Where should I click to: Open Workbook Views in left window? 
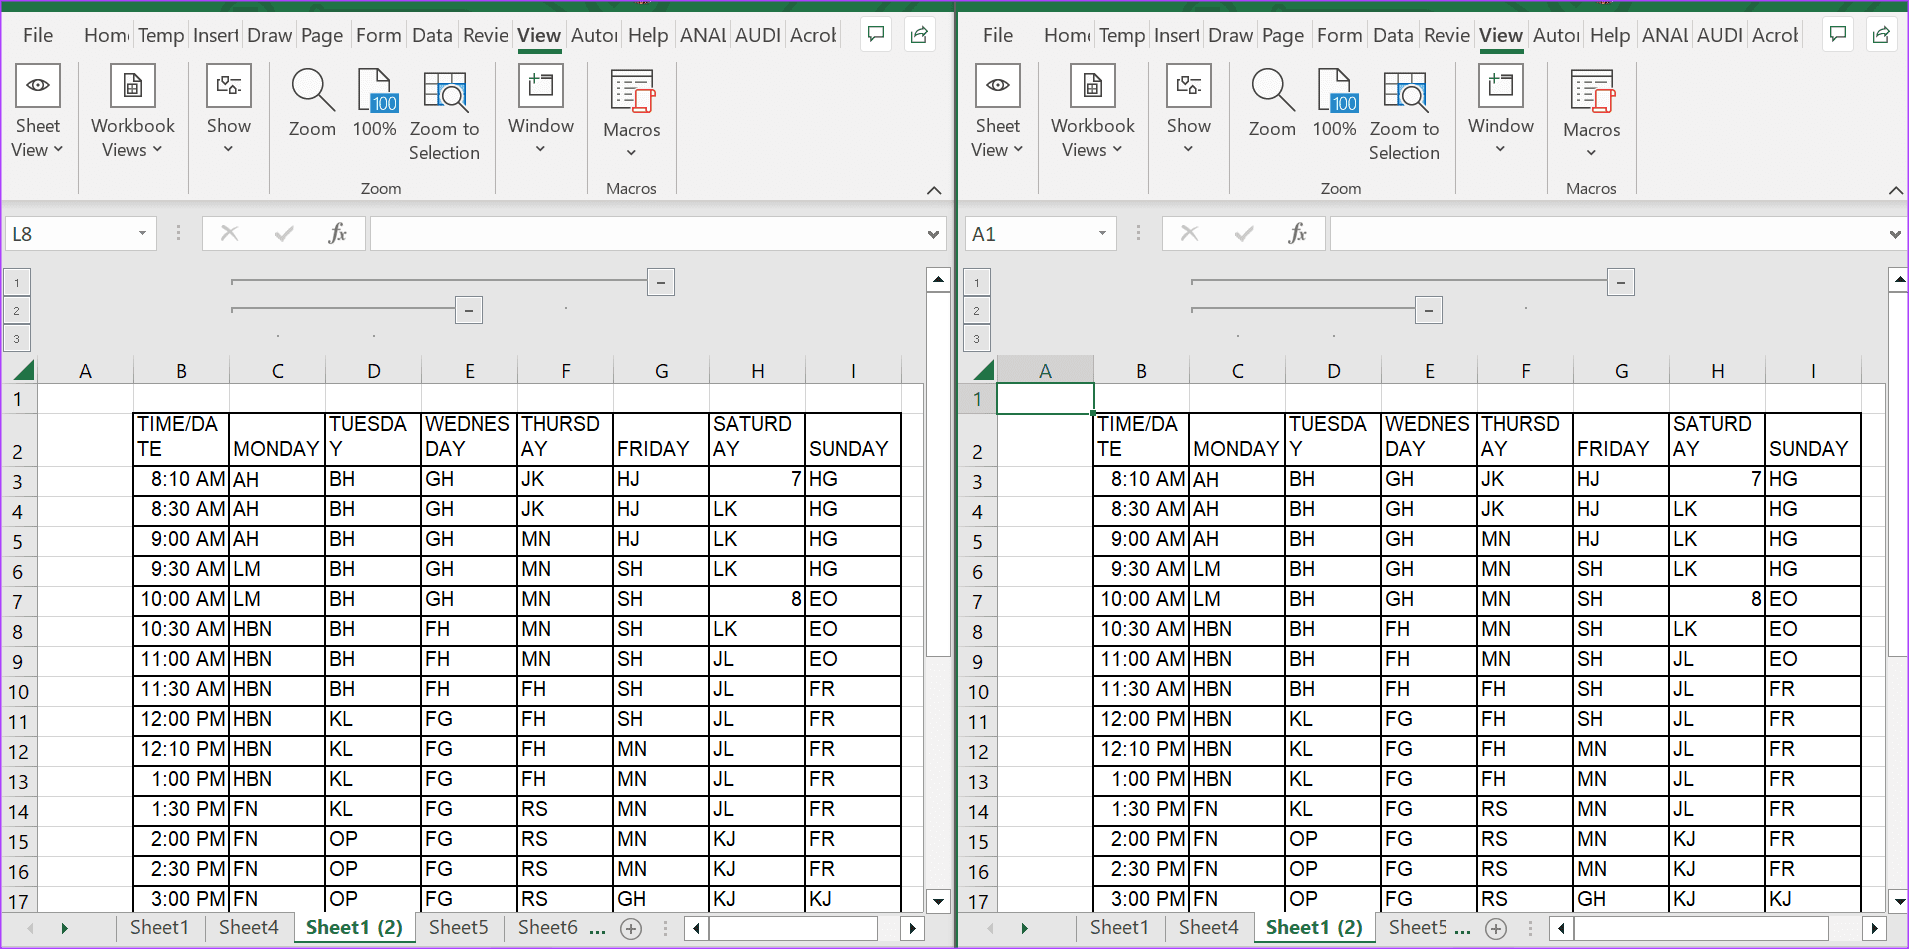(132, 112)
